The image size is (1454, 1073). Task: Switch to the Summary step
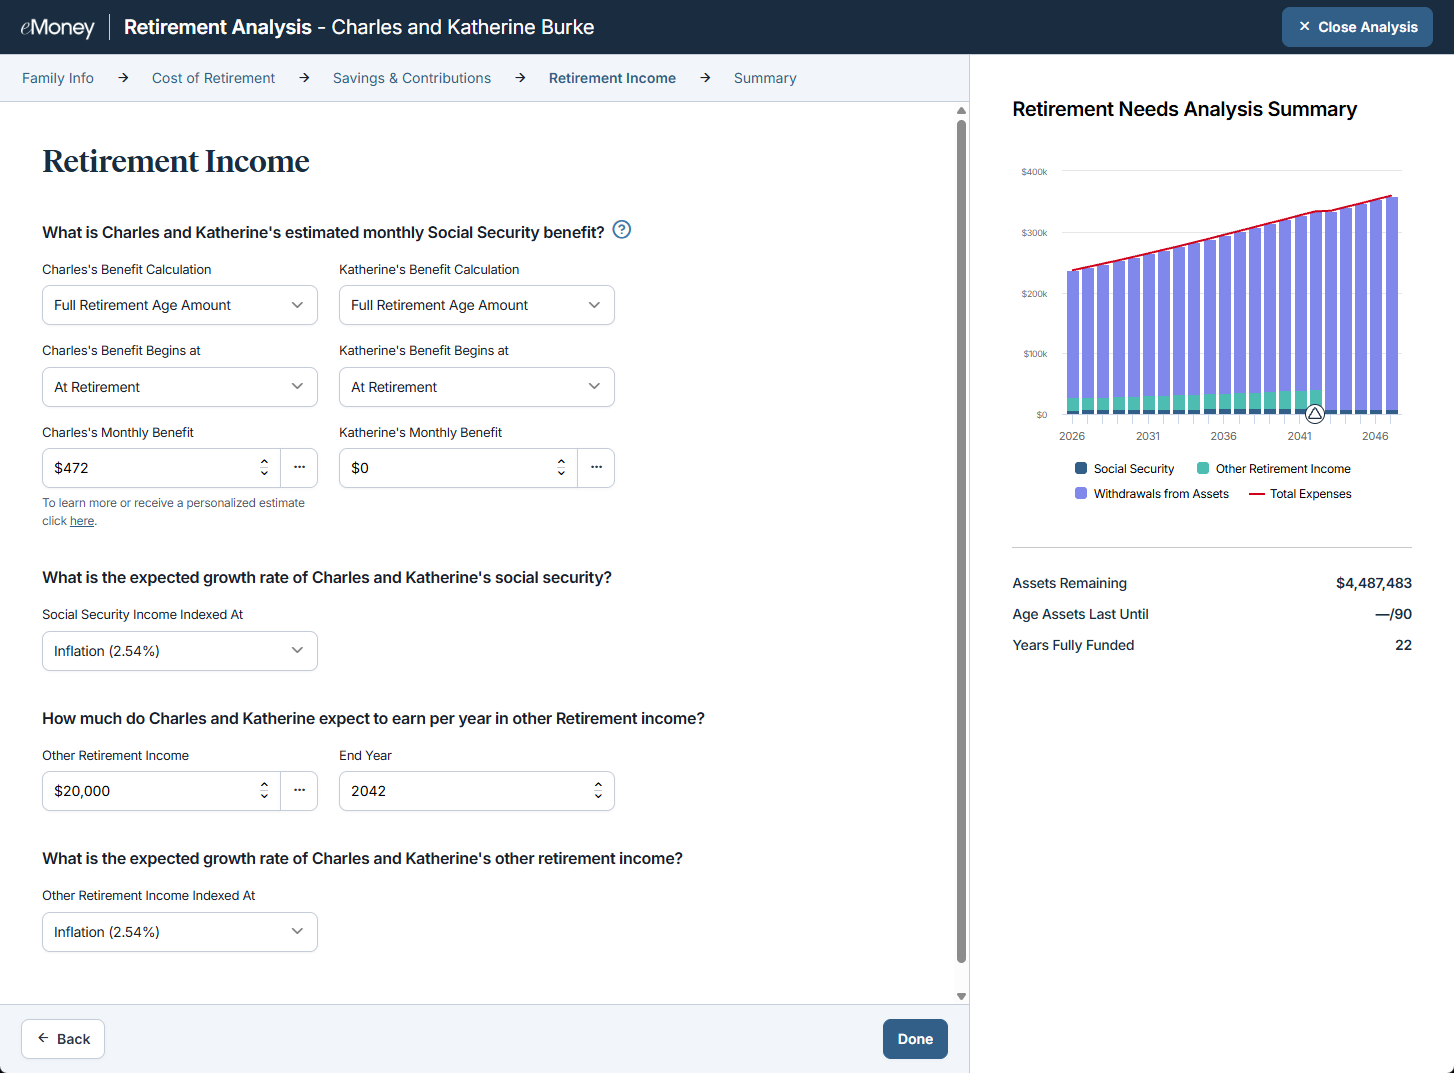(765, 78)
